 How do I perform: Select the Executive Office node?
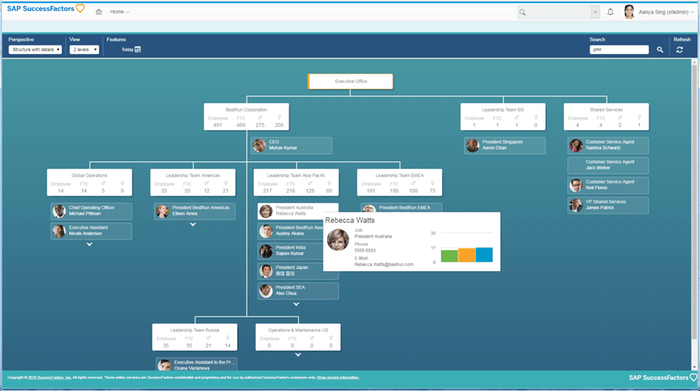(x=350, y=81)
